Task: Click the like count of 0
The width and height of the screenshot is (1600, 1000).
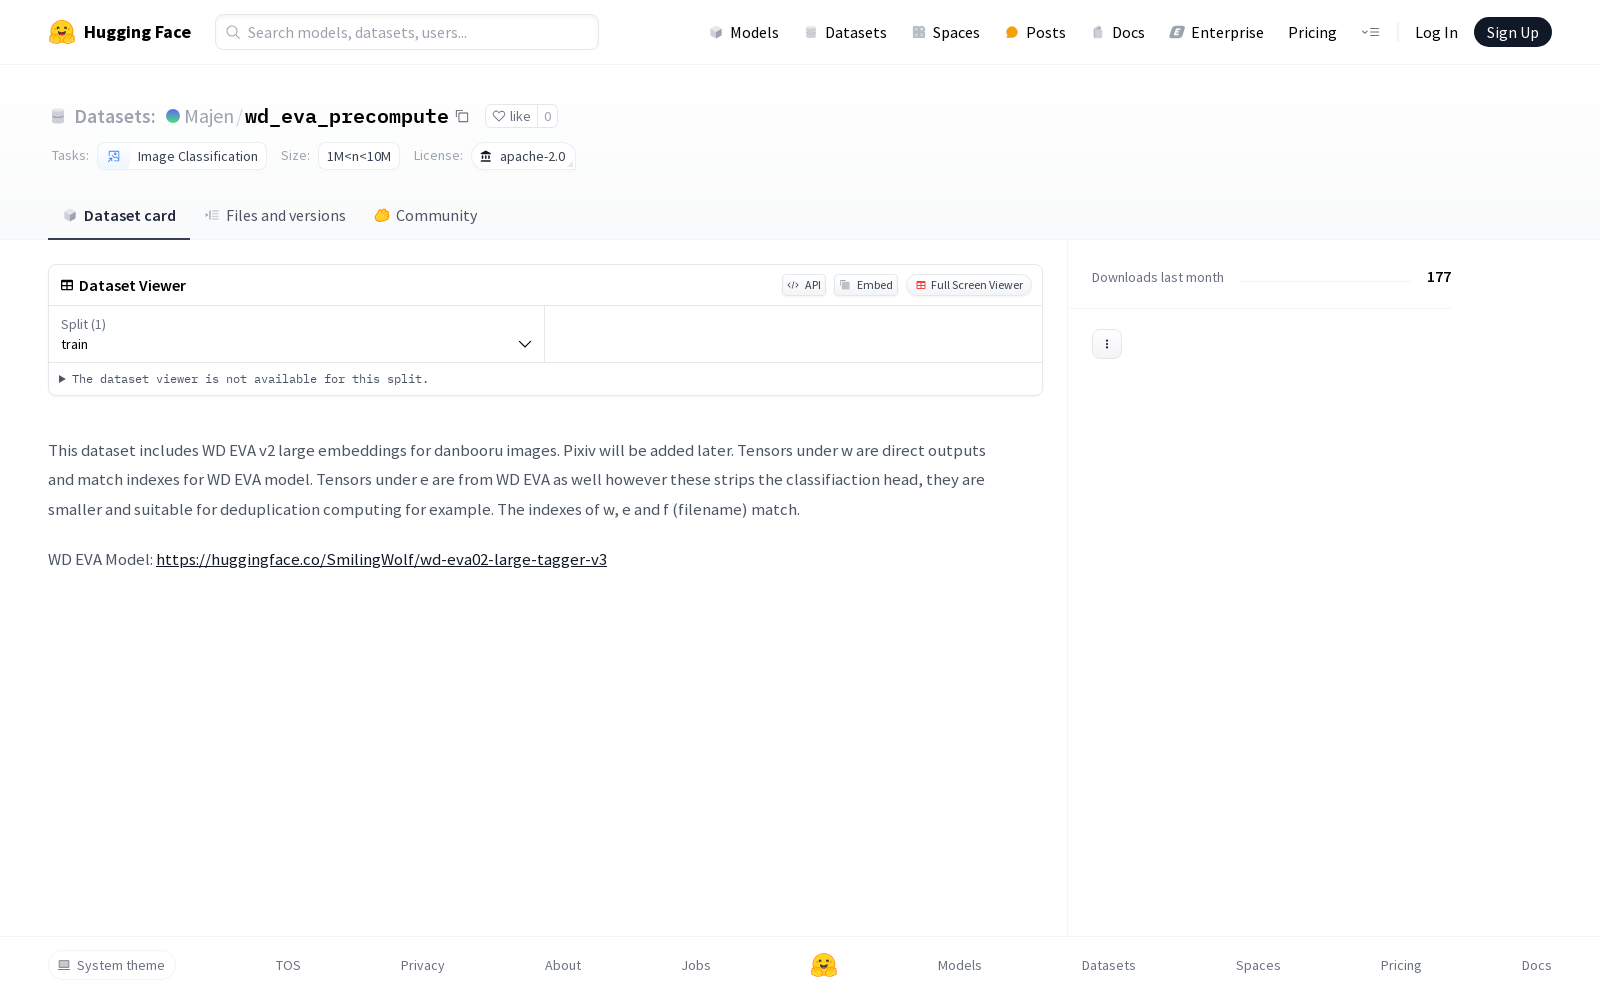Action: [x=548, y=116]
